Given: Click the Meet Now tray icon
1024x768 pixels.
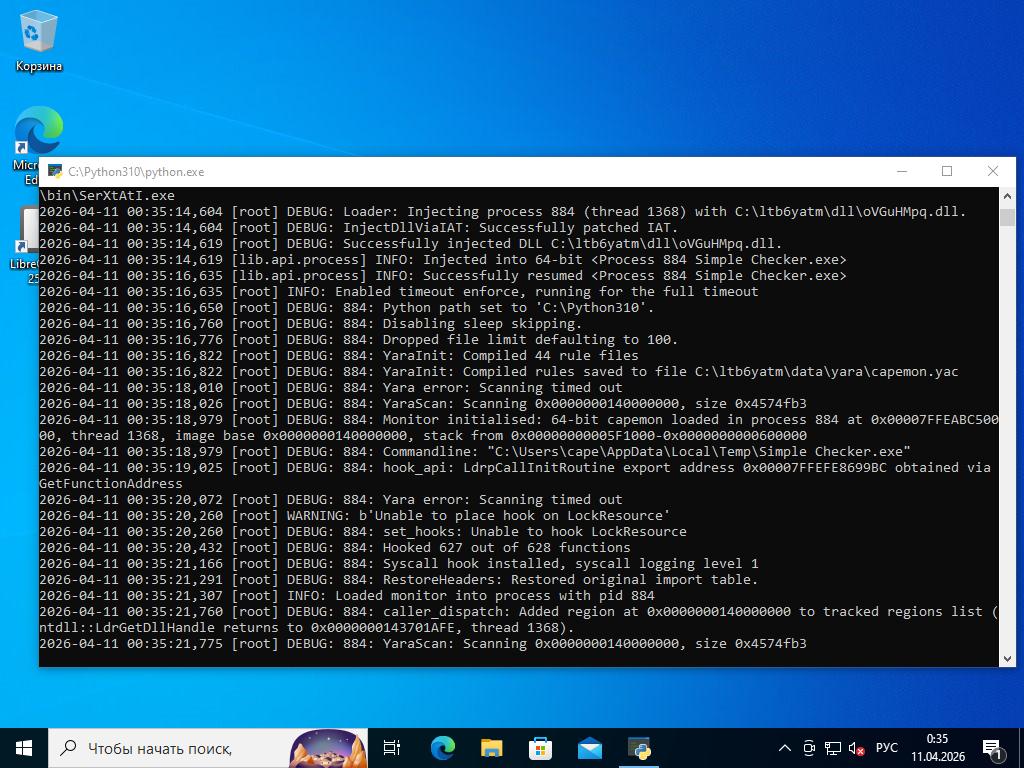Looking at the screenshot, I should (x=809, y=748).
